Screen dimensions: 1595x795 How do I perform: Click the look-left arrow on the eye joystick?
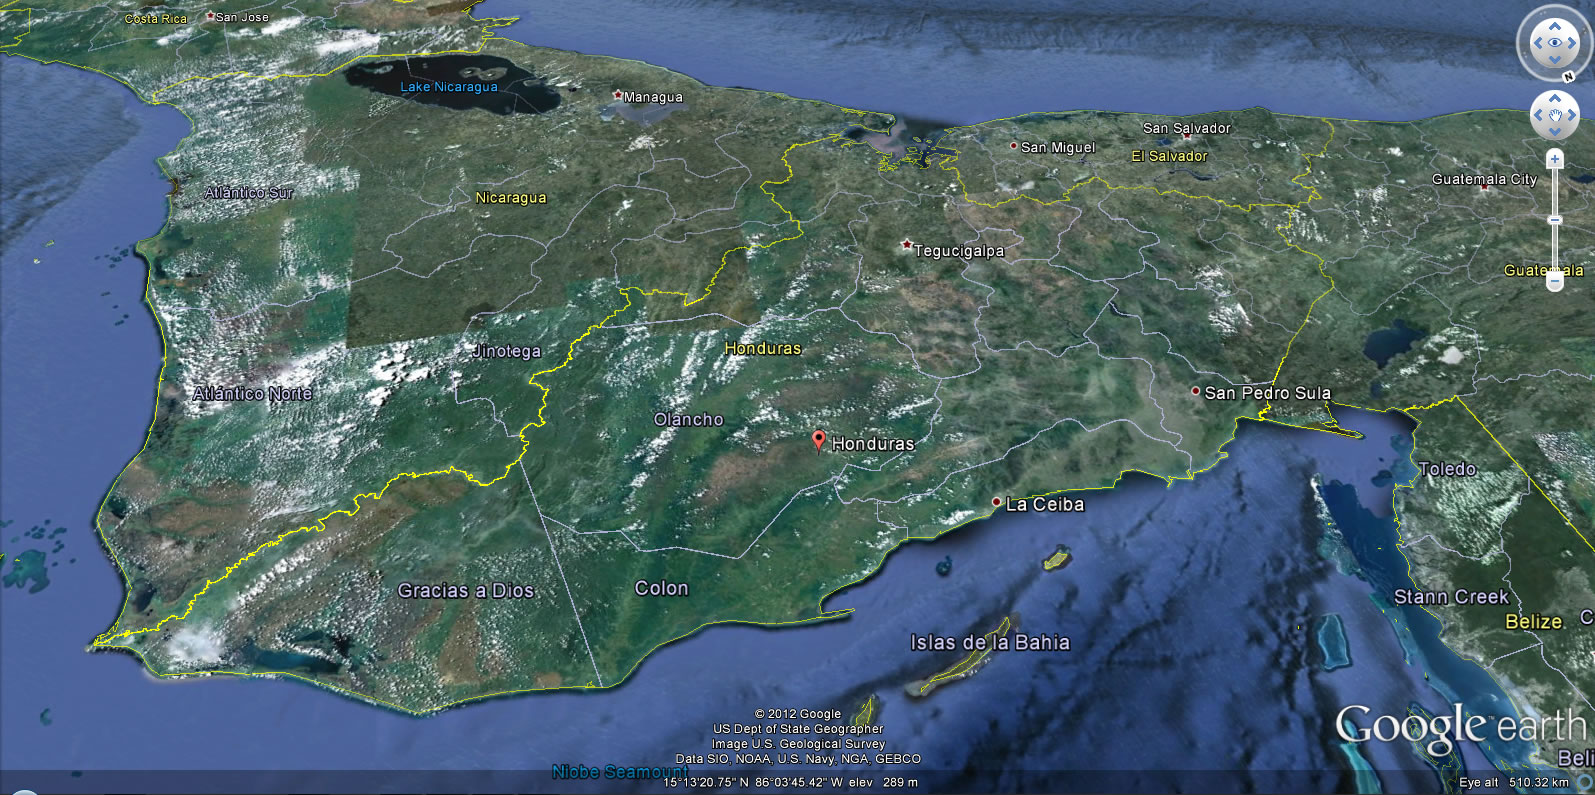(1536, 43)
